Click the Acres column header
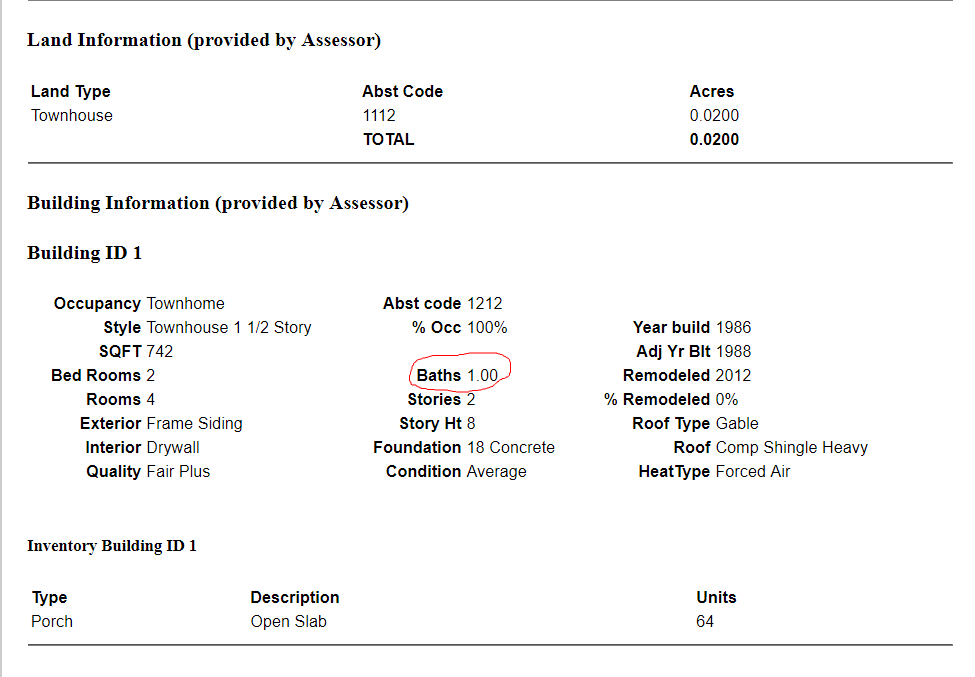Viewport: 975px width, 677px height. click(712, 91)
